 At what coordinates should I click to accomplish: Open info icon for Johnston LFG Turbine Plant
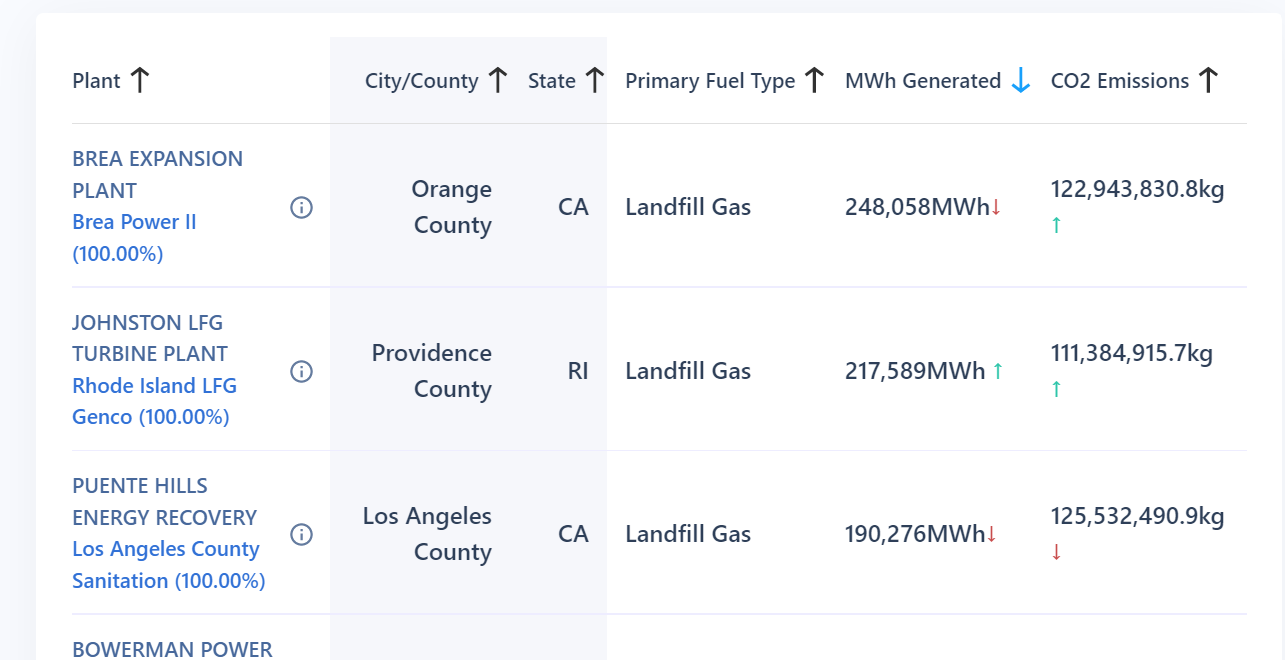301,371
